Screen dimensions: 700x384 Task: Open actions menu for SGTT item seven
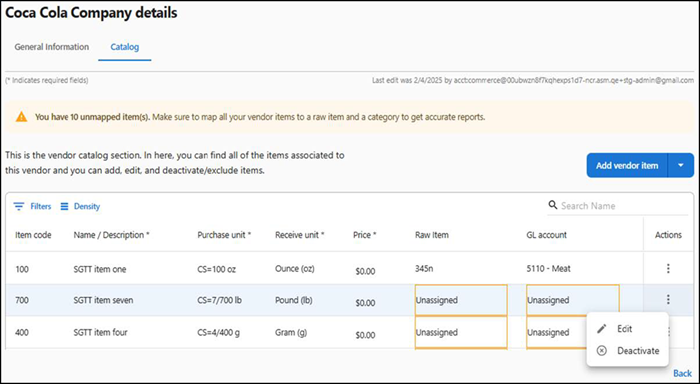[668, 299]
